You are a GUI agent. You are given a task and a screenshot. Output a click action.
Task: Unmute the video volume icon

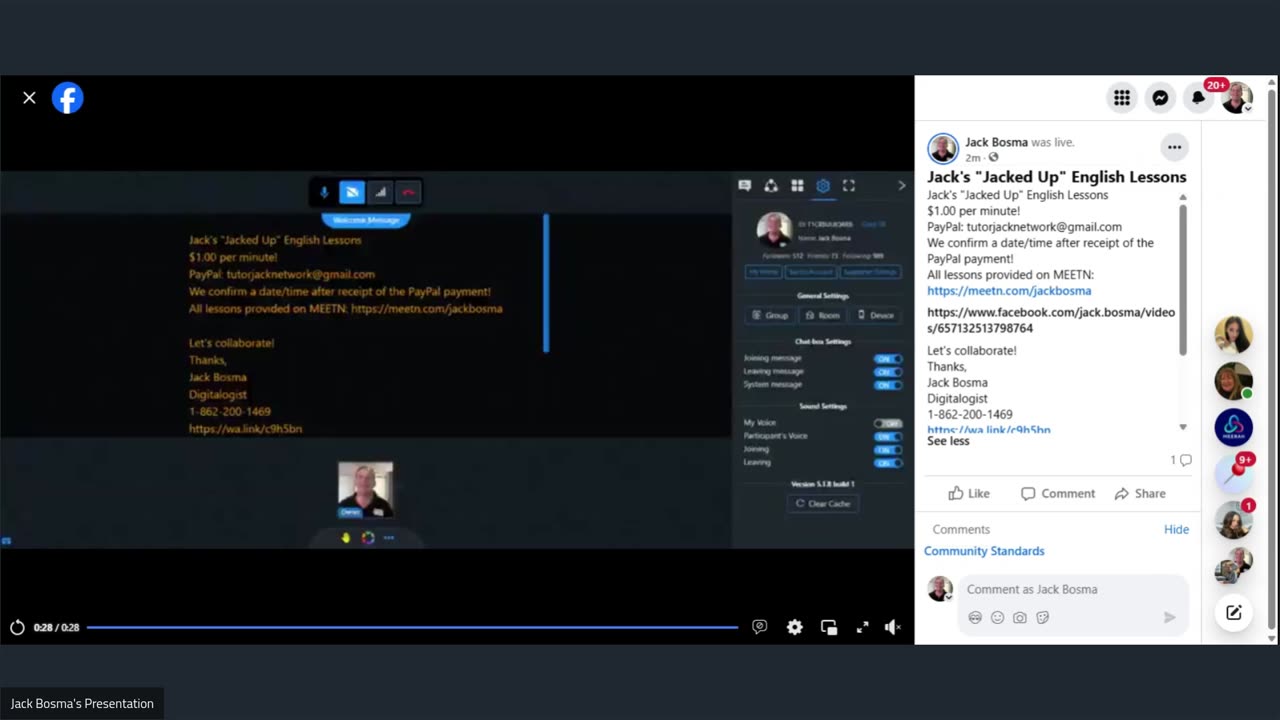click(893, 627)
